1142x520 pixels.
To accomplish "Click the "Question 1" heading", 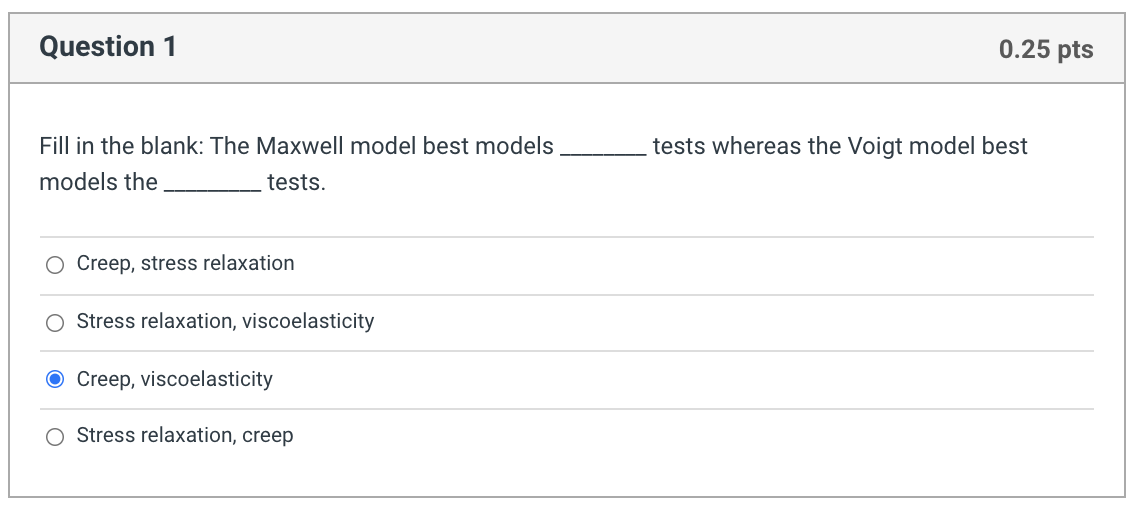I will coord(108,47).
